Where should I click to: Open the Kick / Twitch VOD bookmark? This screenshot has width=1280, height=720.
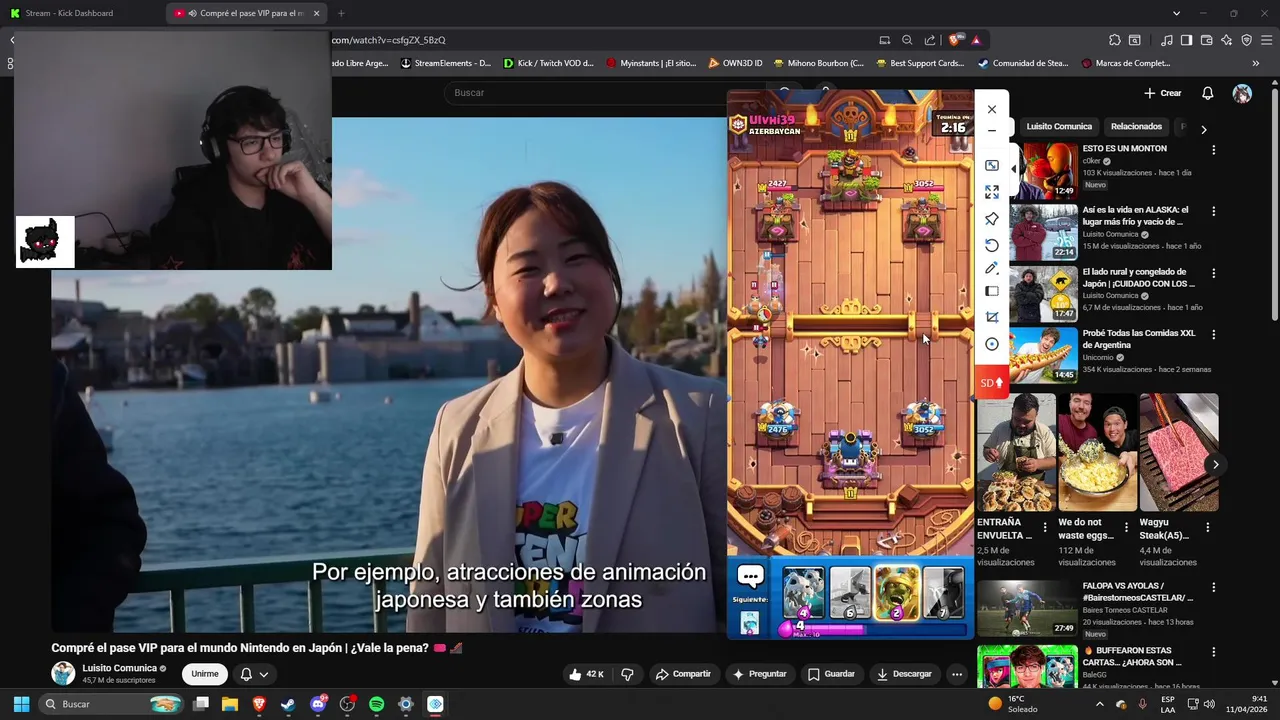(548, 63)
